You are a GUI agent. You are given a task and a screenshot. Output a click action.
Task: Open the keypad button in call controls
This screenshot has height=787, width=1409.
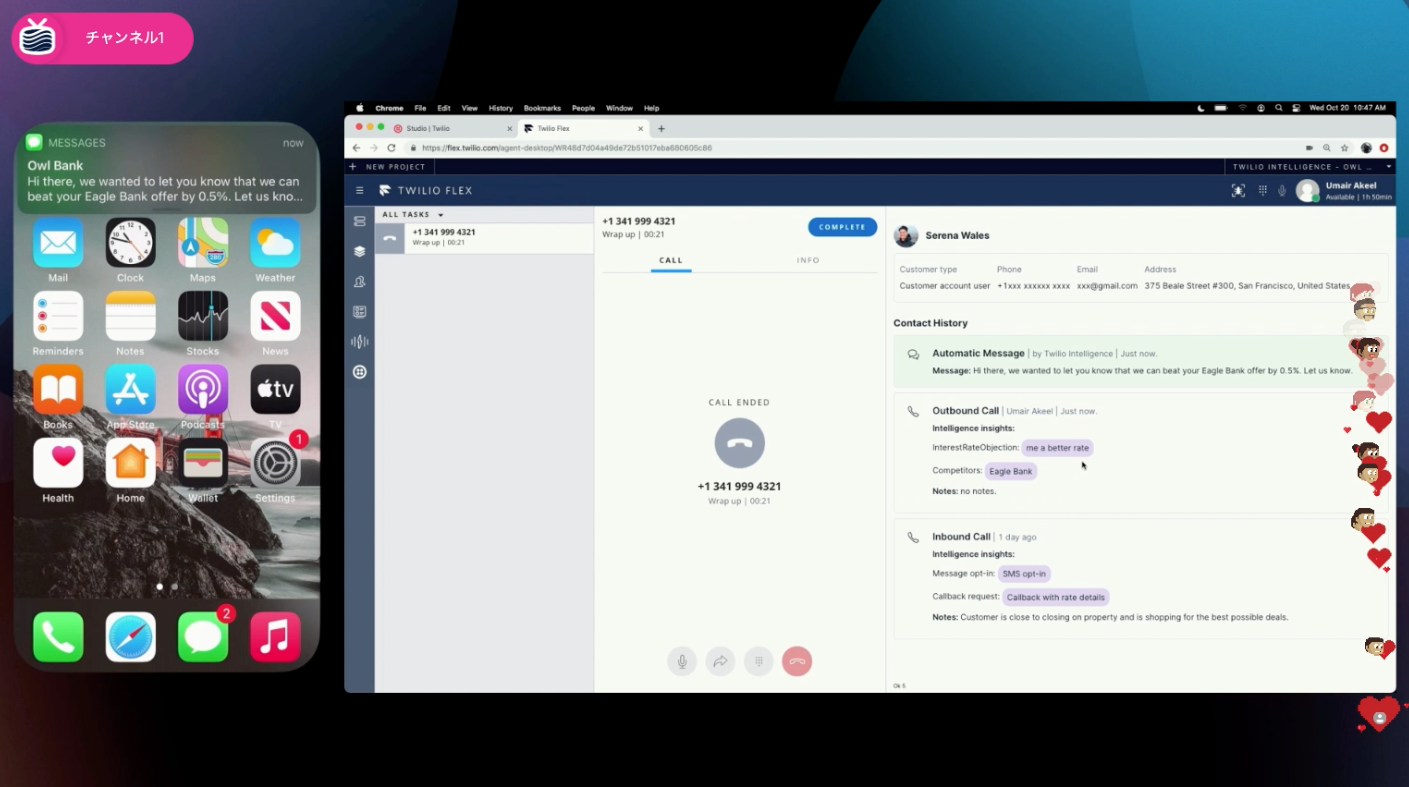coord(759,661)
